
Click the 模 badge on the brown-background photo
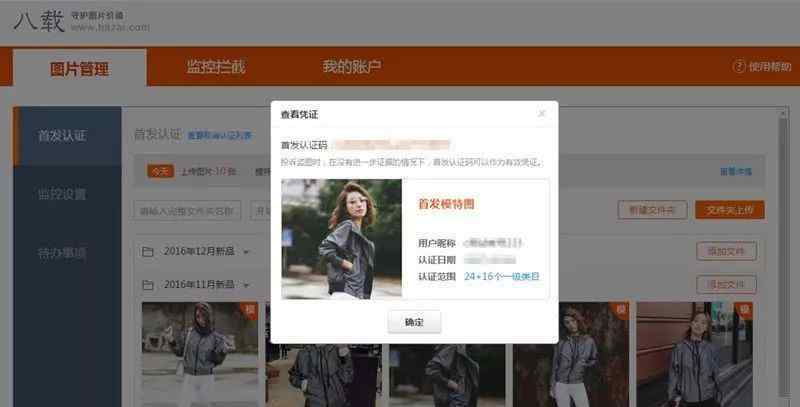pos(620,310)
